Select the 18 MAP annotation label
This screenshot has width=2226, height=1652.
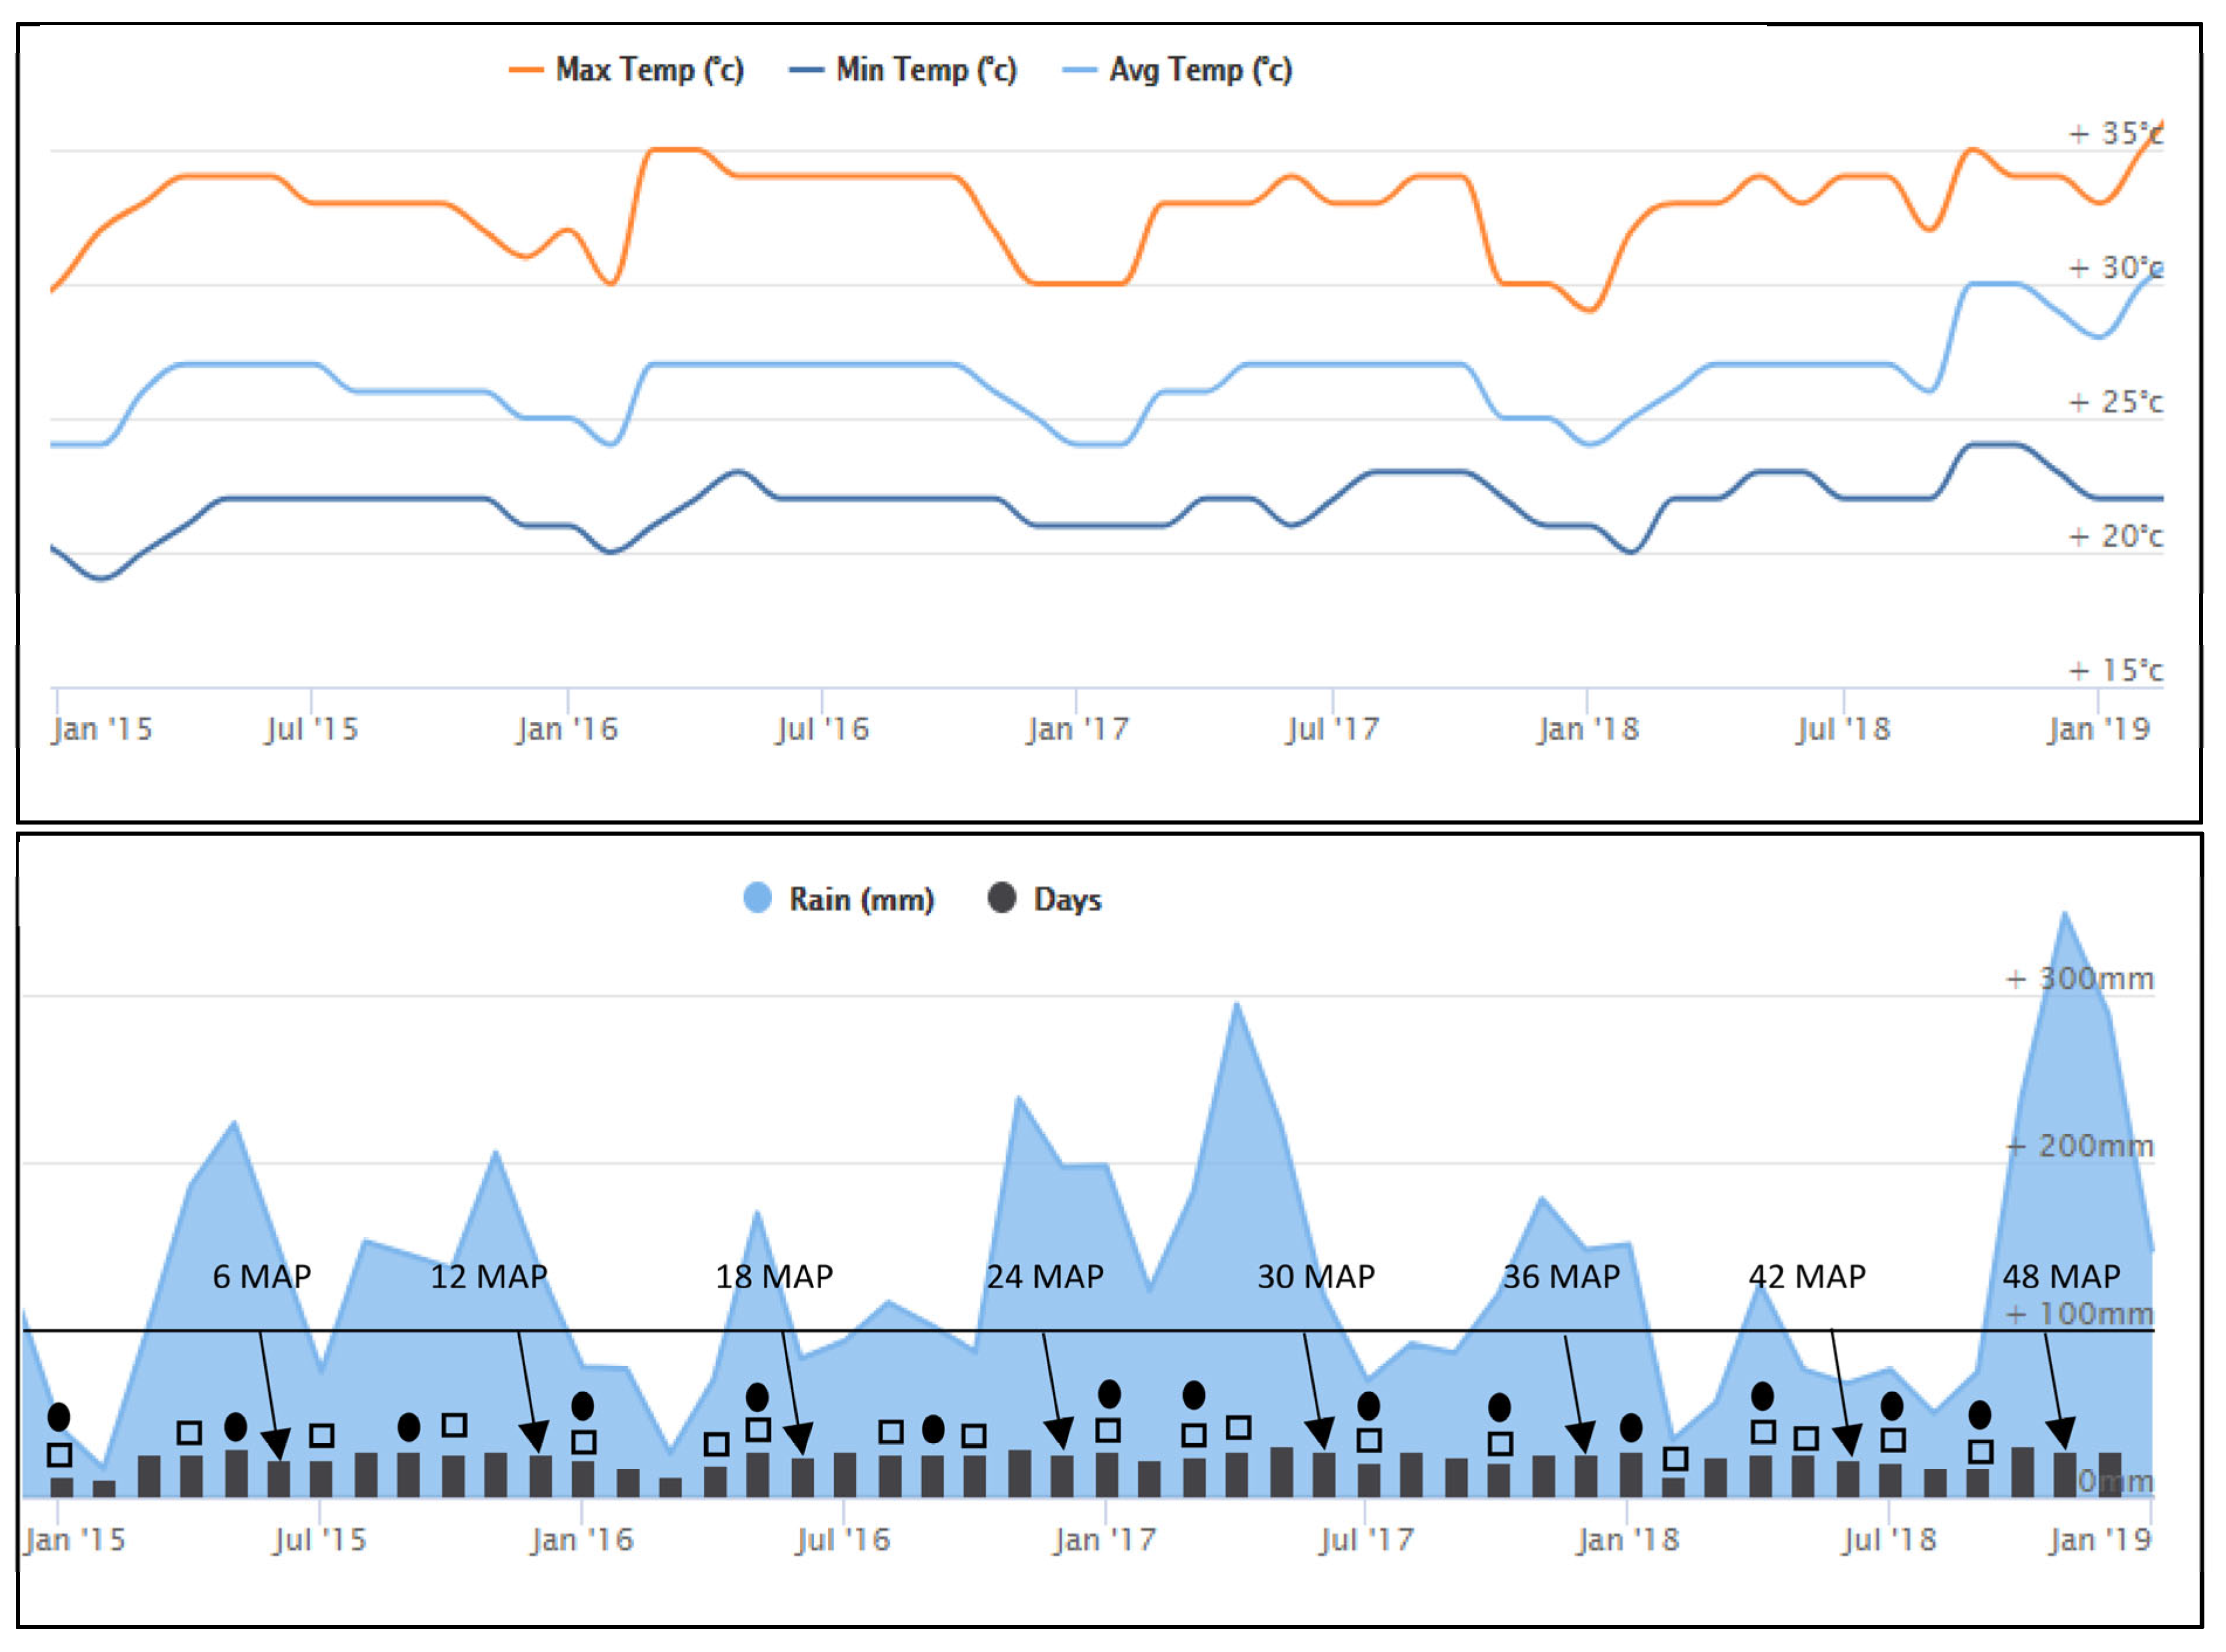(x=774, y=1277)
